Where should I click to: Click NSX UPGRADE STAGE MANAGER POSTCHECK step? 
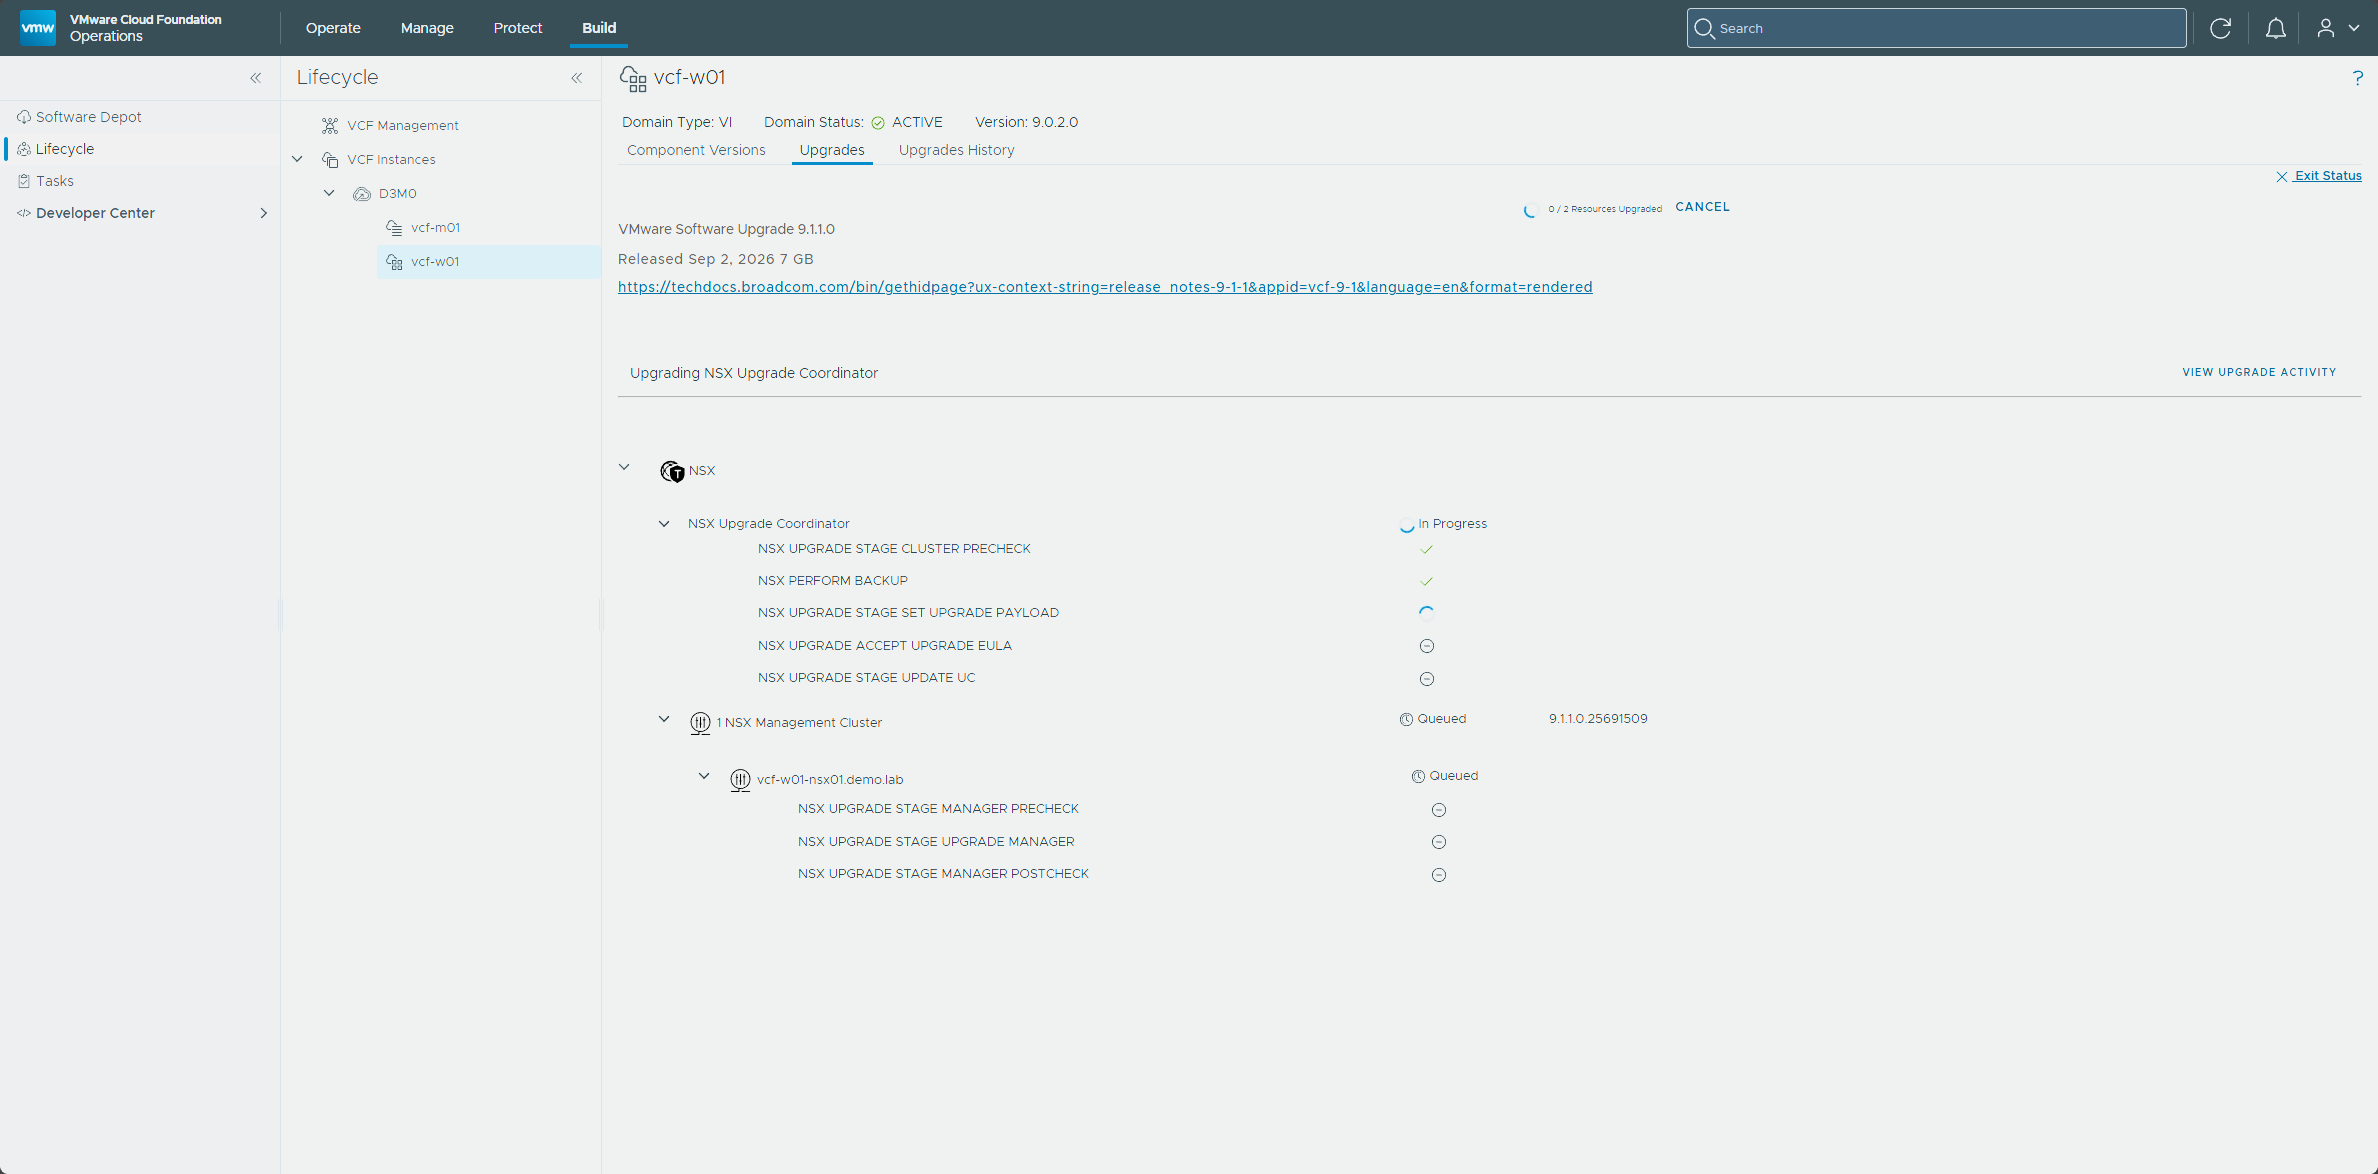(943, 874)
